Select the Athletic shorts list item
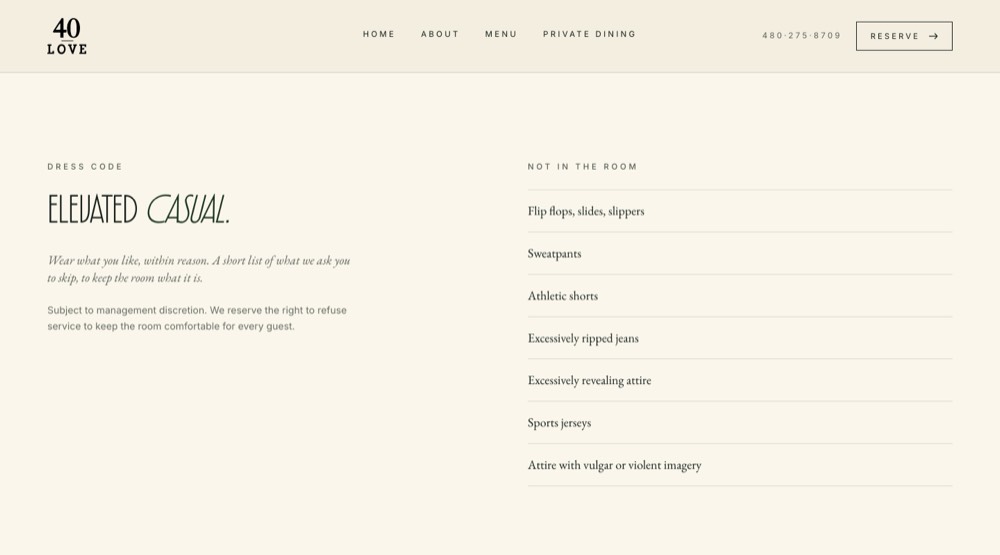Viewport: 1000px width, 555px height. coord(740,296)
